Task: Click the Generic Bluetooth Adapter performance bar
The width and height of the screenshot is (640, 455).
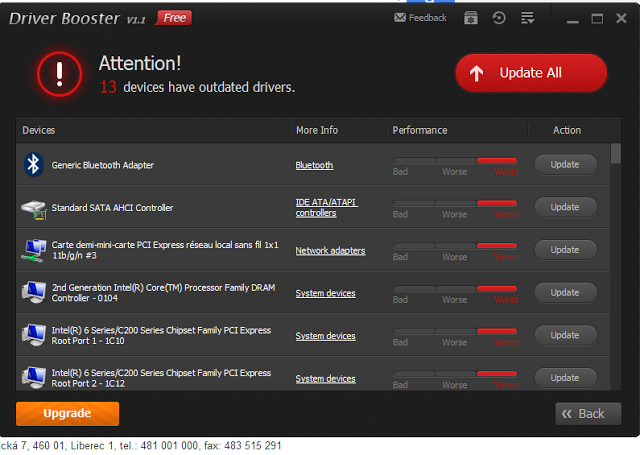Action: pyautogui.click(x=455, y=161)
